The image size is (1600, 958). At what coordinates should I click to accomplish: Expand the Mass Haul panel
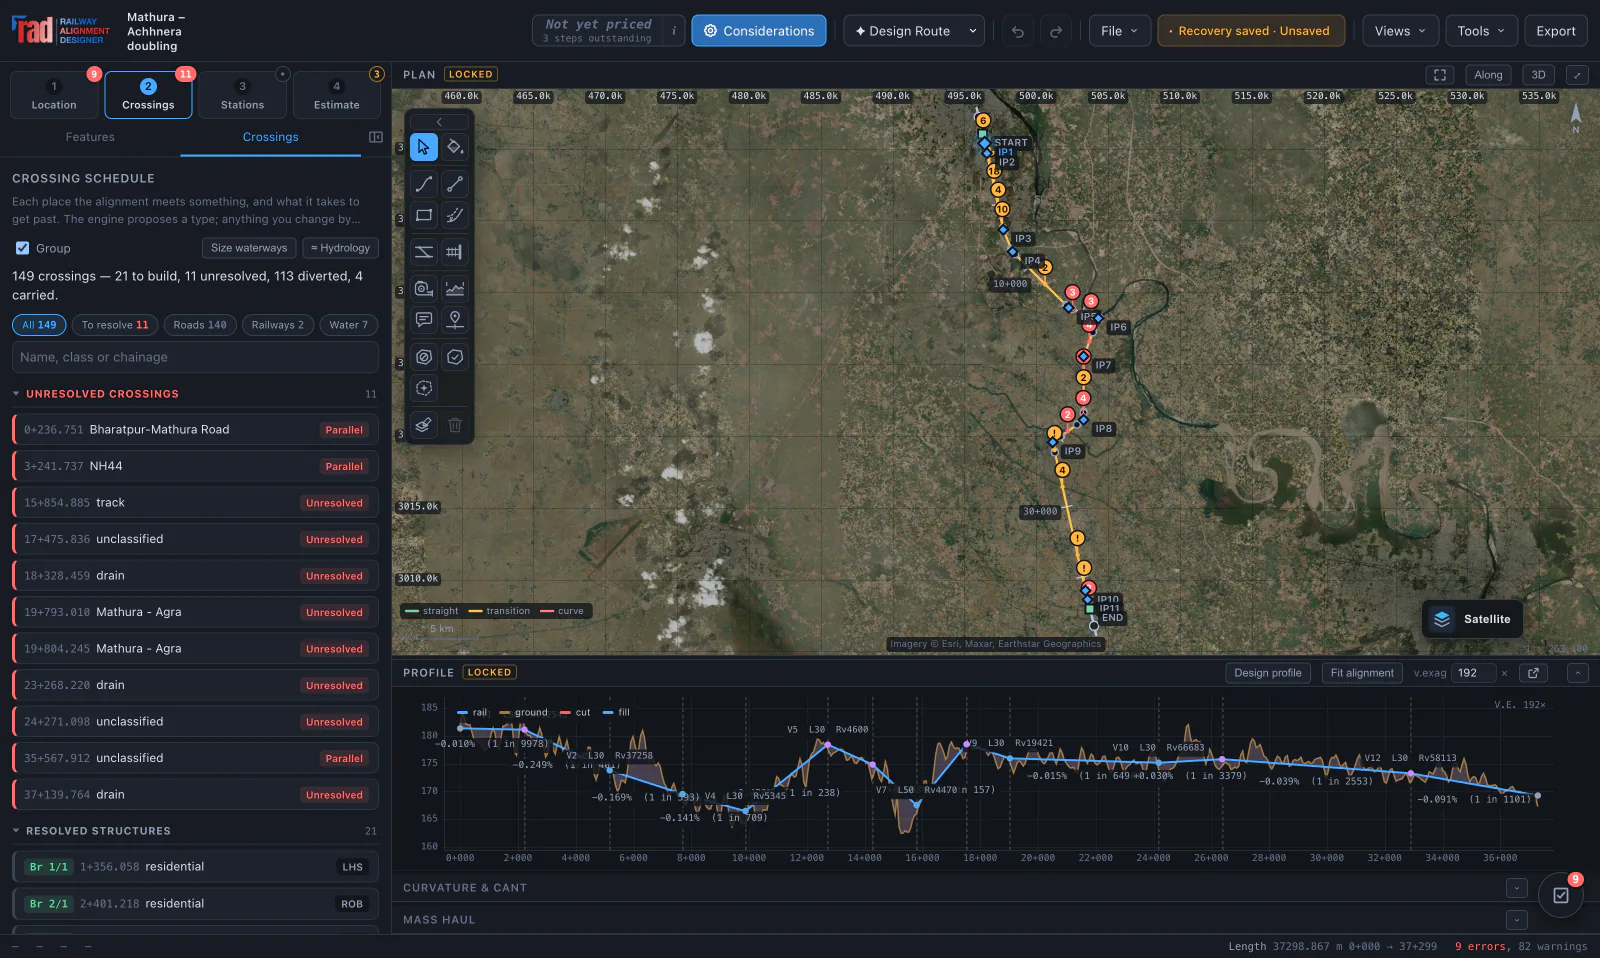pyautogui.click(x=1517, y=920)
